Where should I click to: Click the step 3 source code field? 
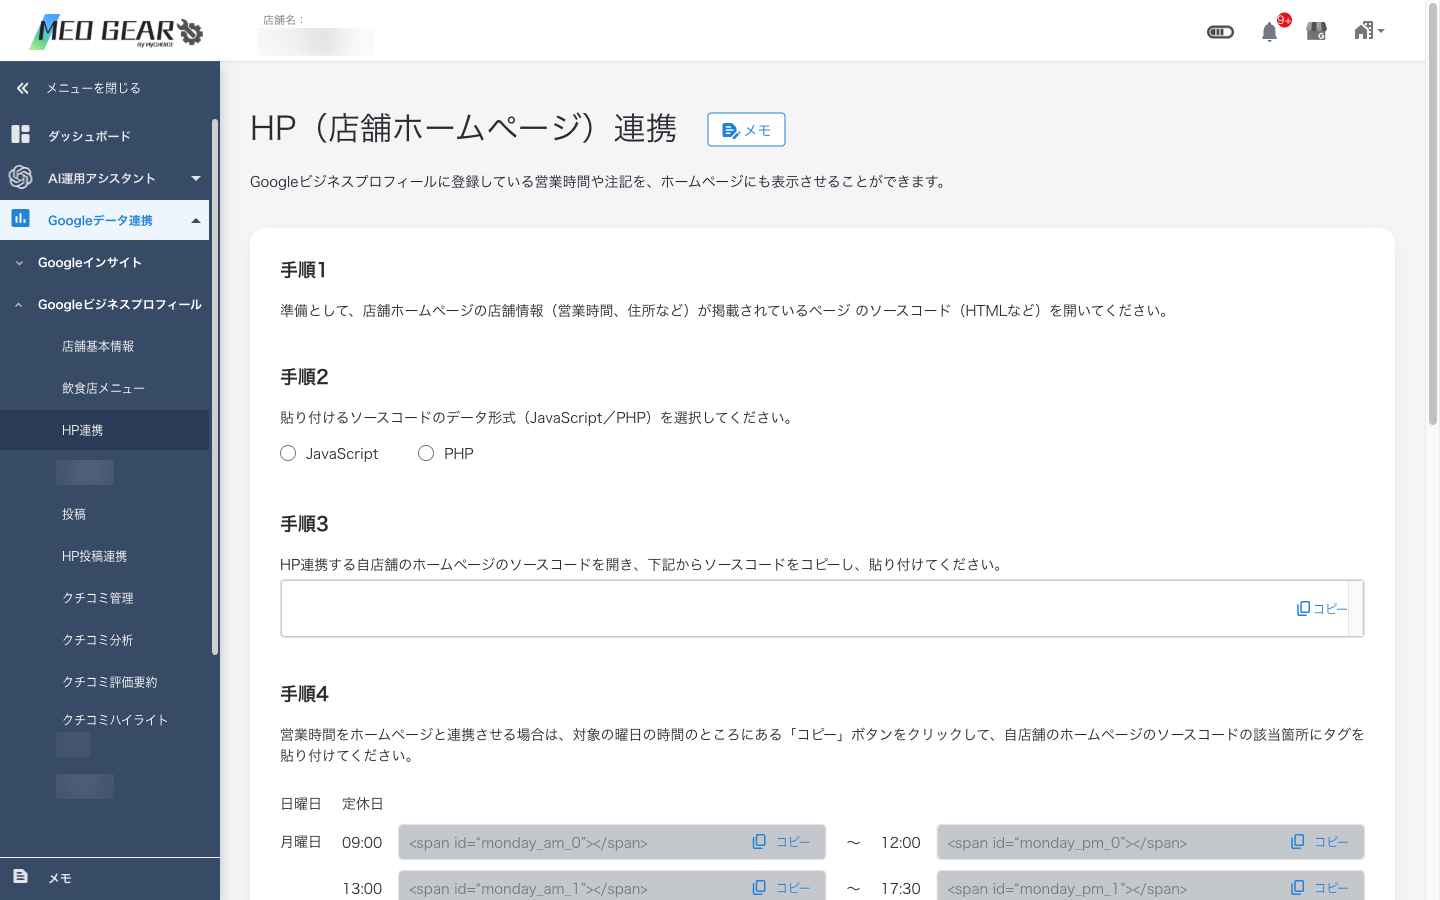pos(822,608)
